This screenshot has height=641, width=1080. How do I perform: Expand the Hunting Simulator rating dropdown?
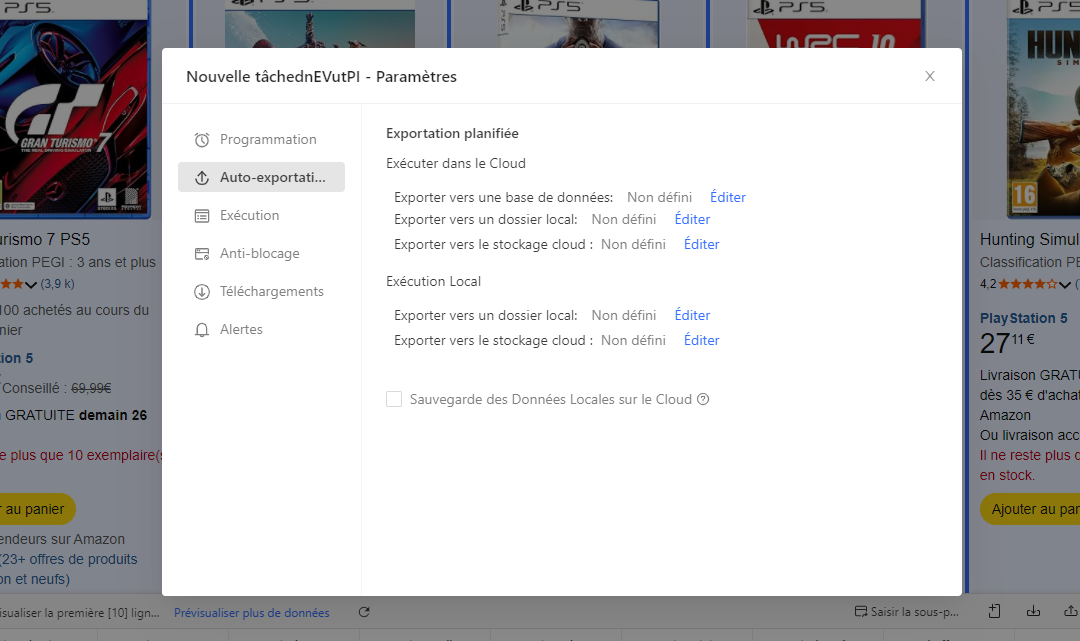[1063, 285]
